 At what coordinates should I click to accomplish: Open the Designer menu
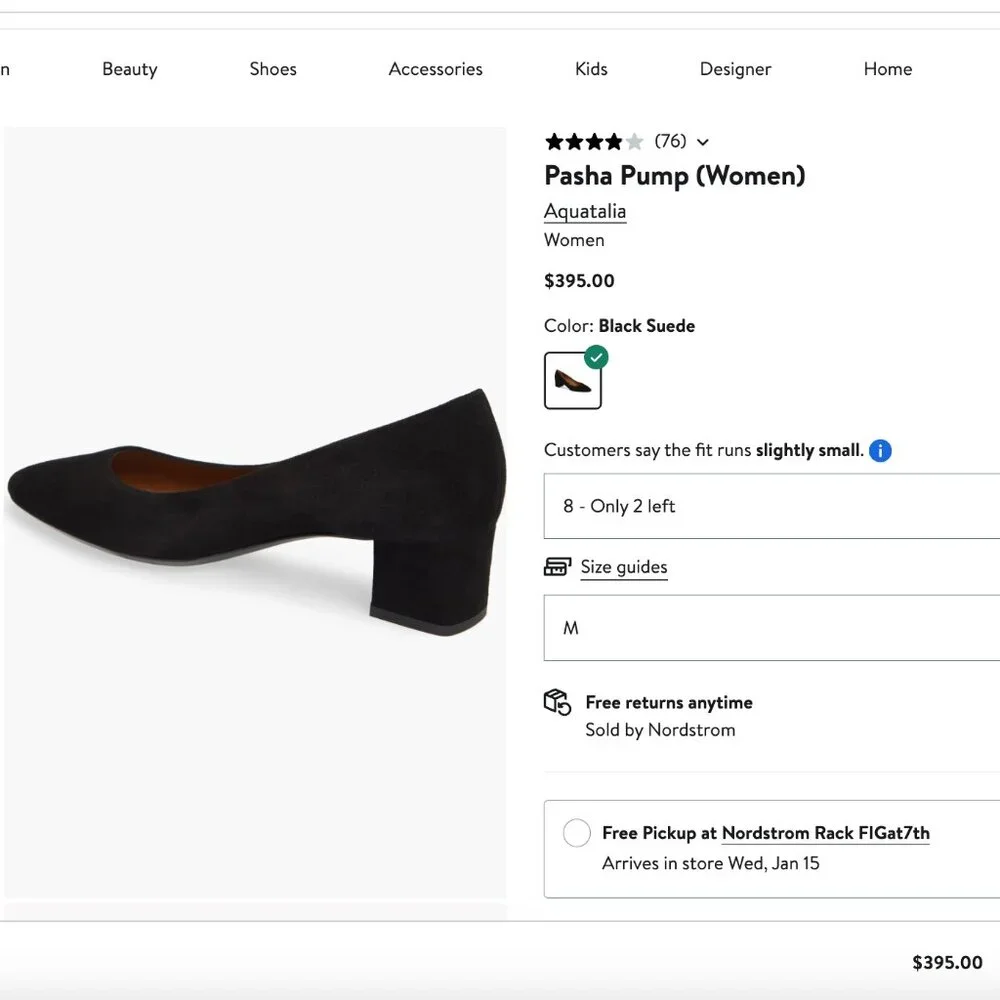(735, 69)
